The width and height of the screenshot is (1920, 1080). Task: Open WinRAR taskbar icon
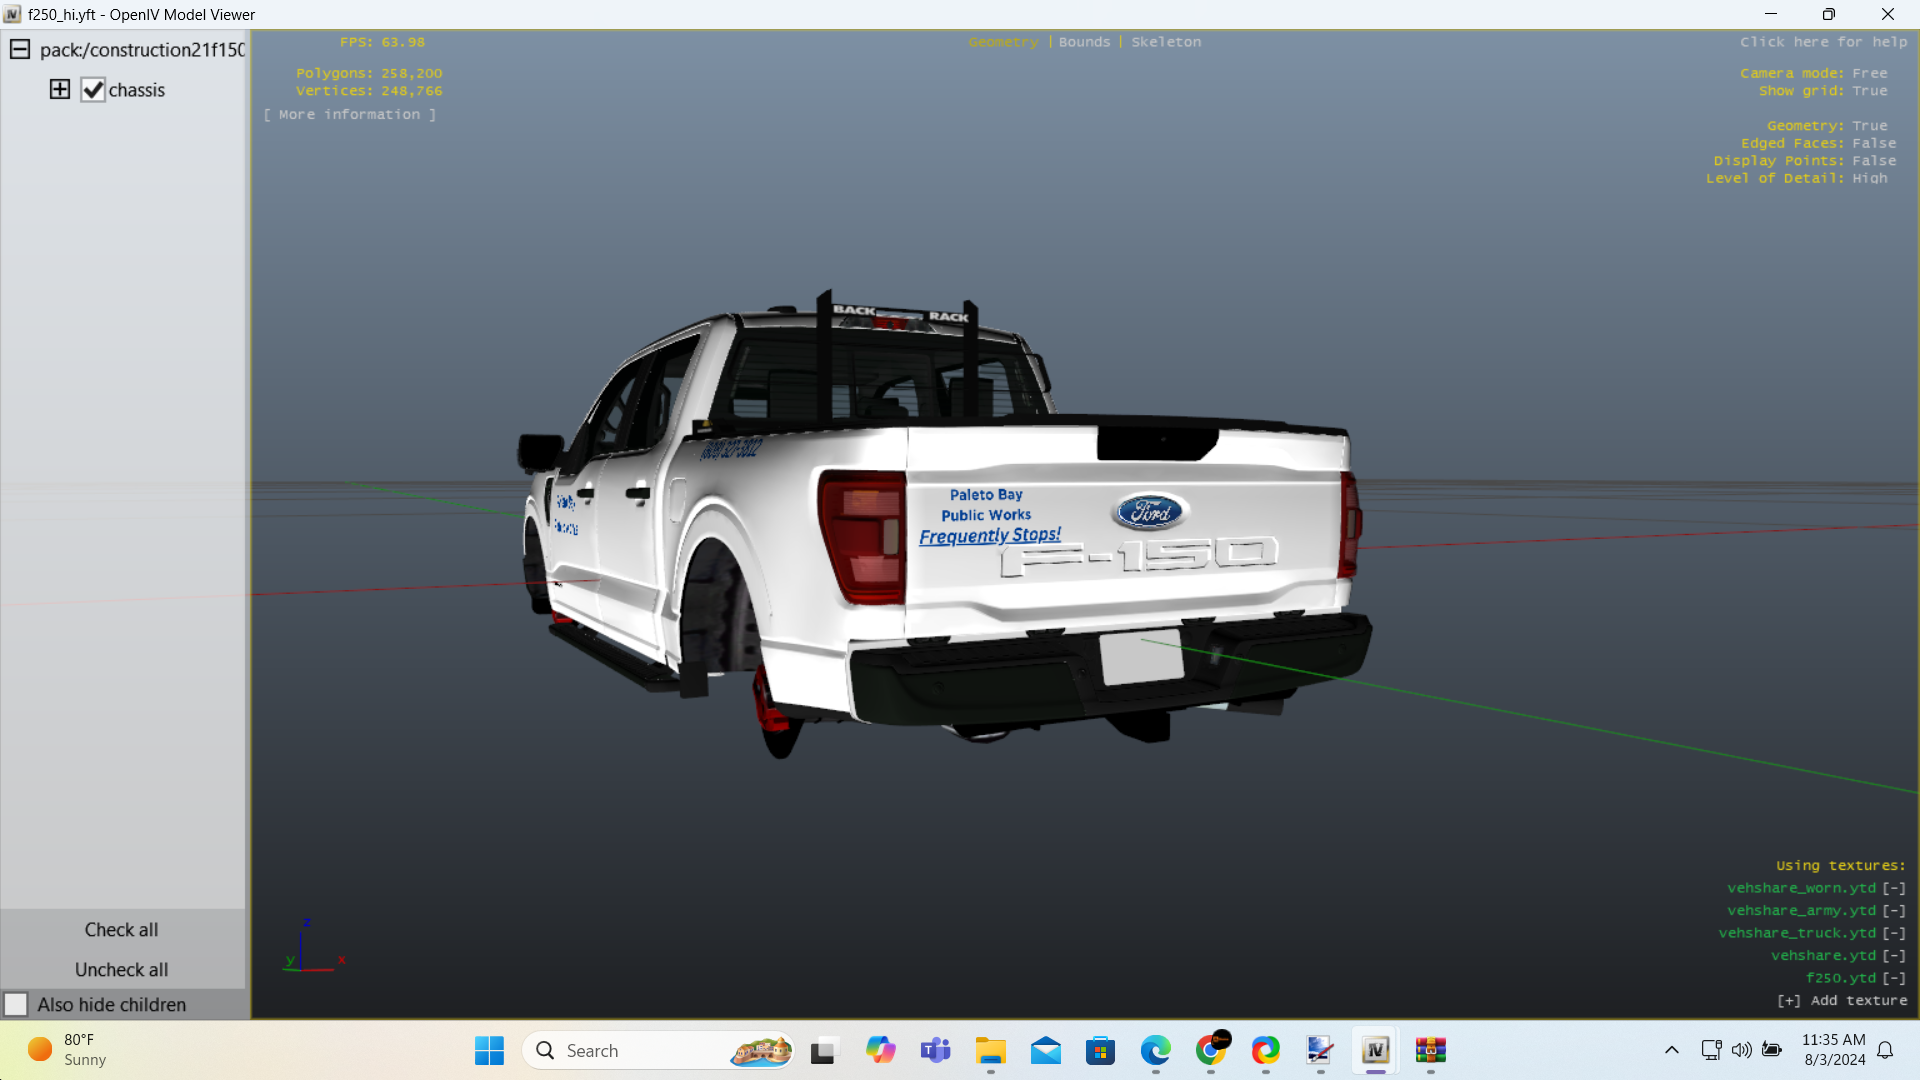click(x=1430, y=1051)
